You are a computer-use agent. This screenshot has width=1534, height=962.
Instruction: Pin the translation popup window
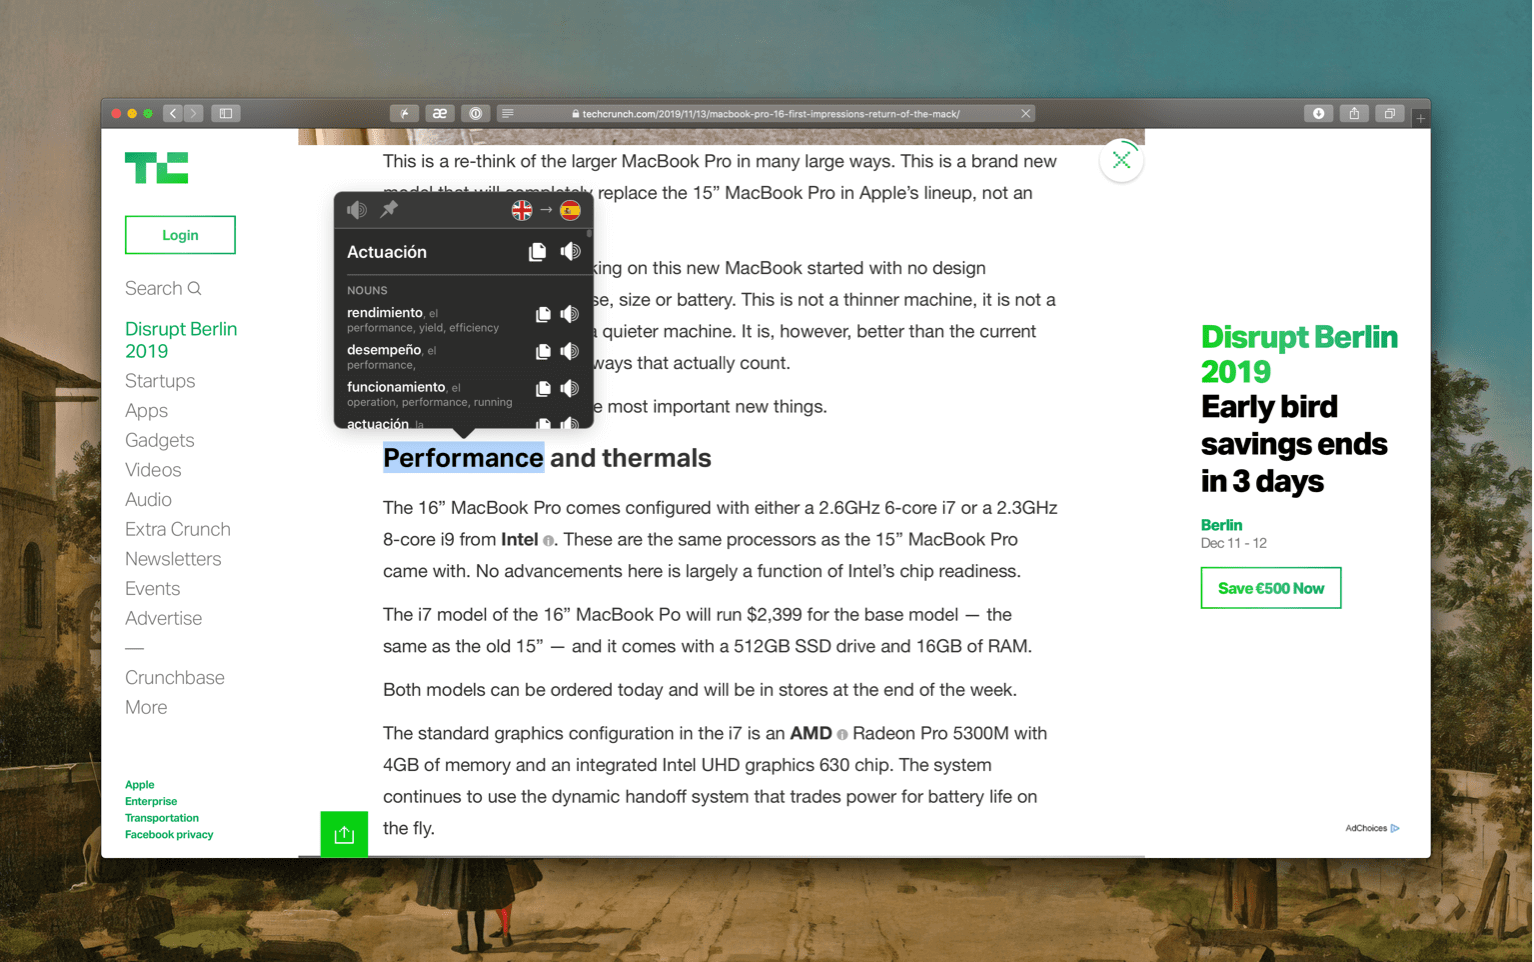click(x=389, y=208)
